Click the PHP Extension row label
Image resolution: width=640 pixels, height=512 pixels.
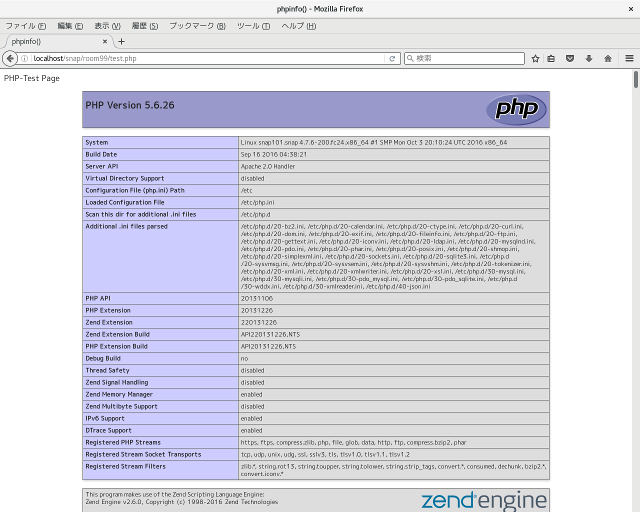108,310
